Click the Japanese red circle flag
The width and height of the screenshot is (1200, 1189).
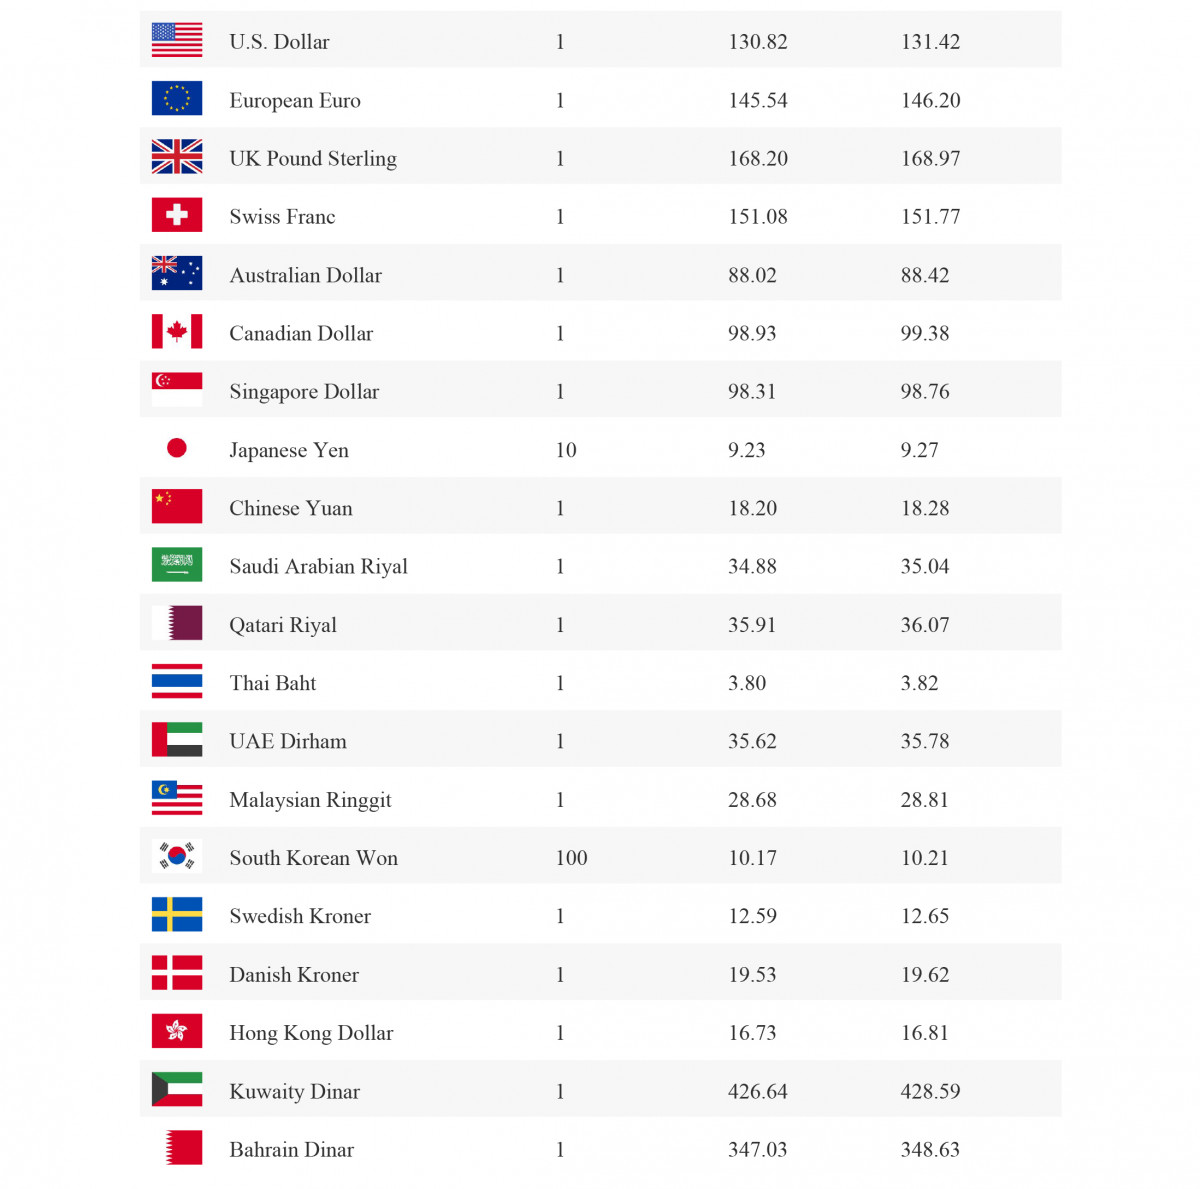pyautogui.click(x=177, y=448)
